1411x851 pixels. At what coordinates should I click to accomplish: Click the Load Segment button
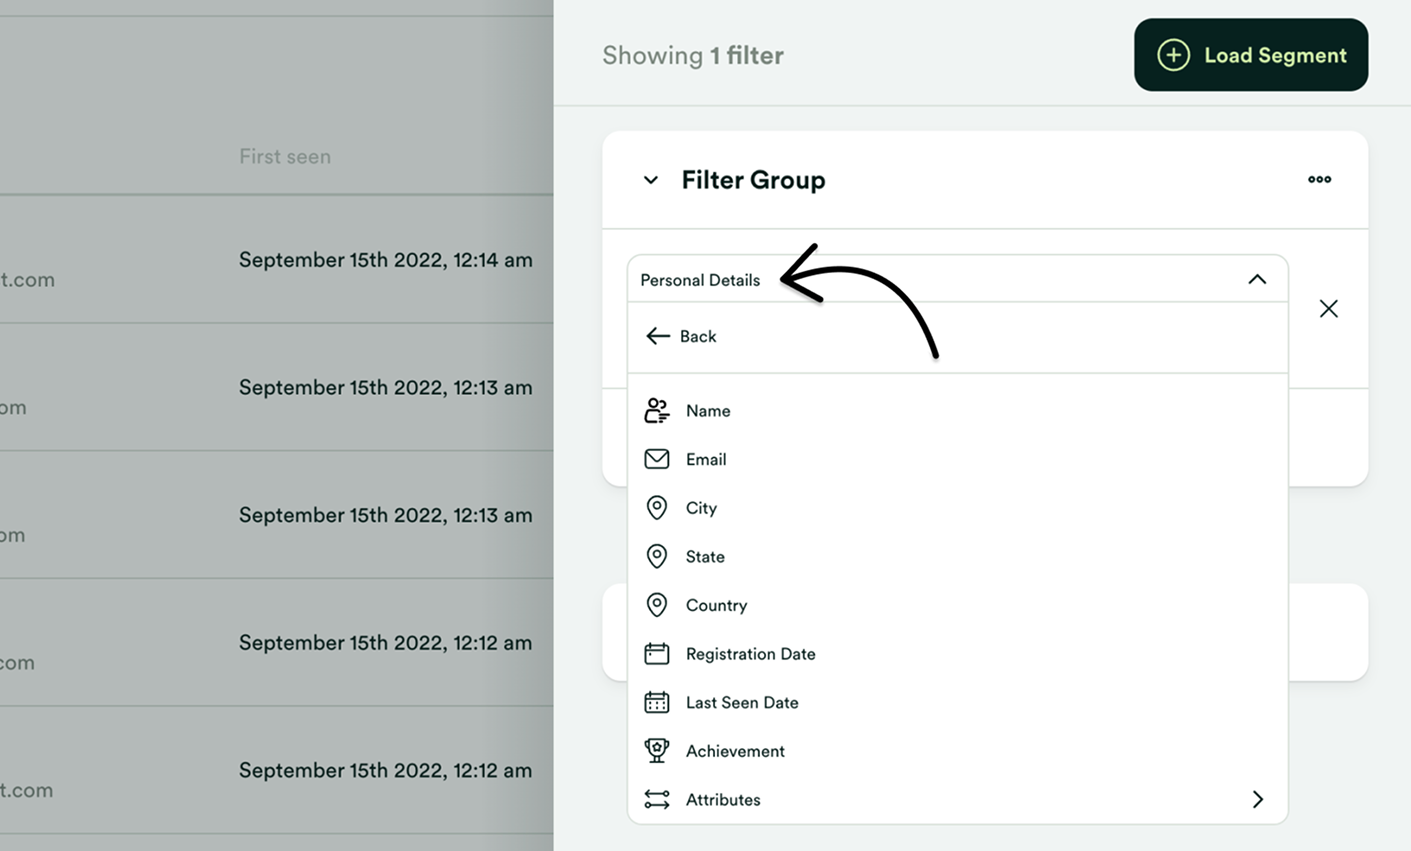1251,55
